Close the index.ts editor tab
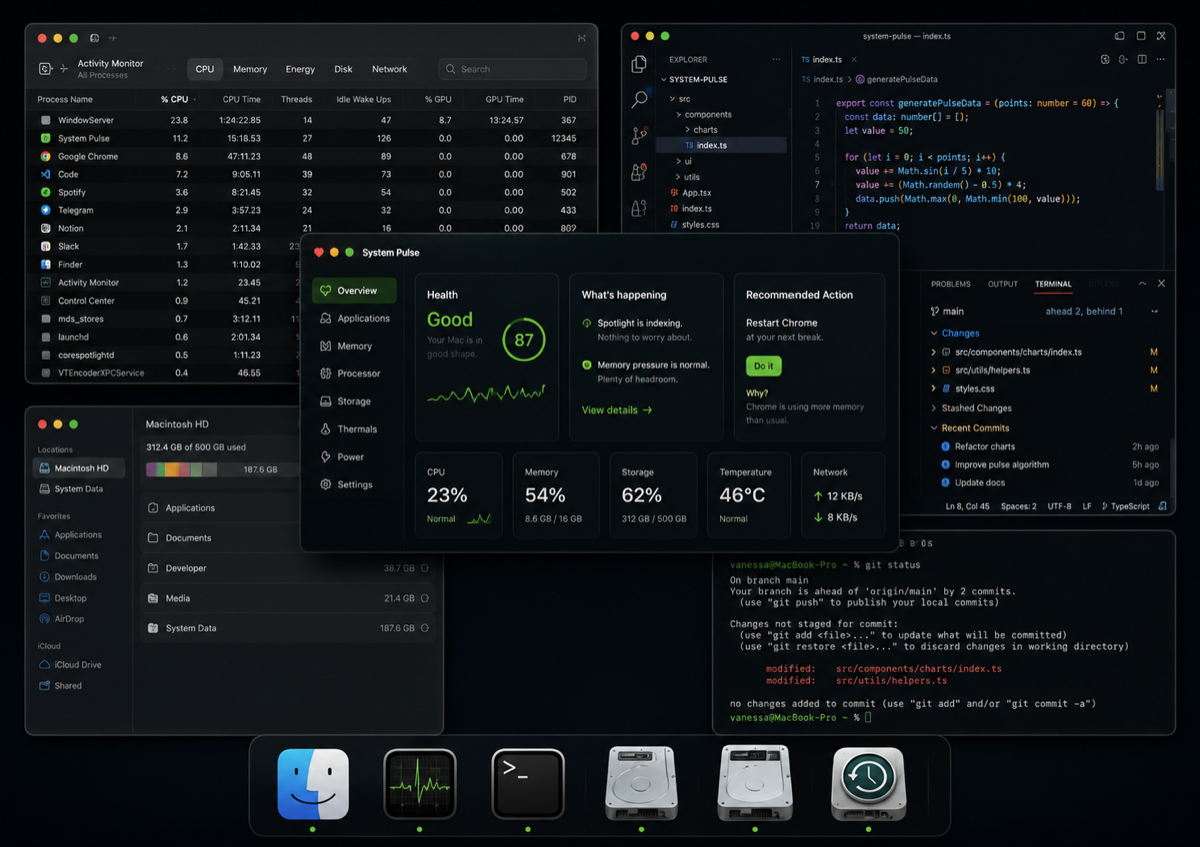Screen dimensions: 1200x847 (854, 59)
